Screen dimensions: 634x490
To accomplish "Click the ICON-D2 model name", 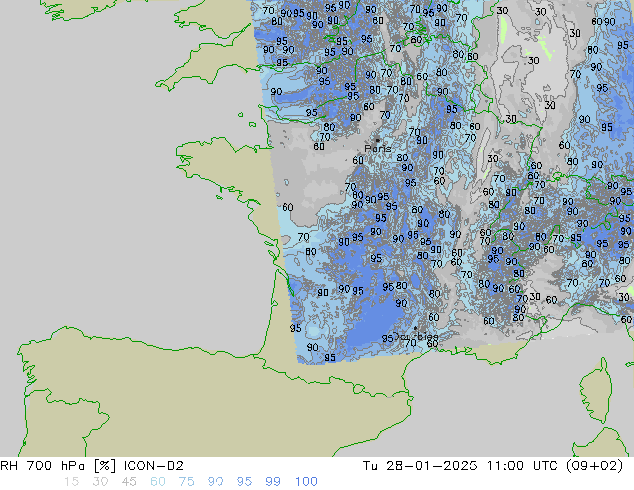I will (x=154, y=466).
